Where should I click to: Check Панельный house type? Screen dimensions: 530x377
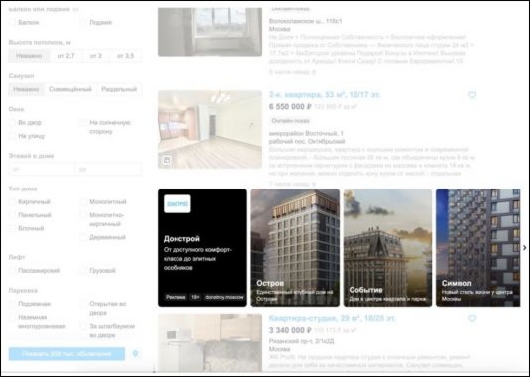pyautogui.click(x=13, y=215)
